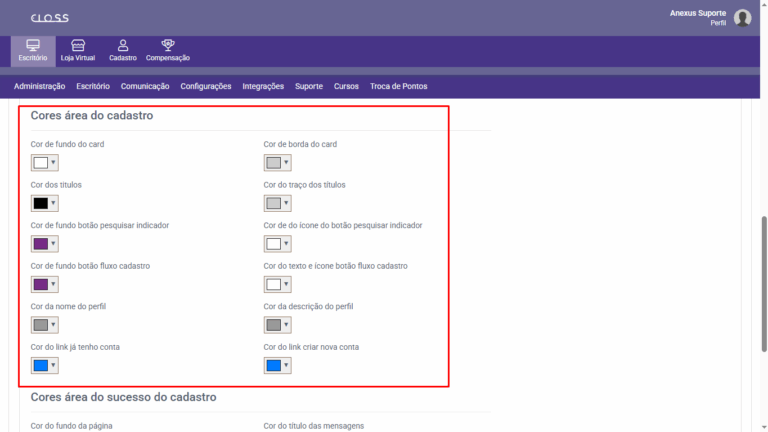
Task: Click the blue link já tenho conta swatch
Action: click(40, 366)
